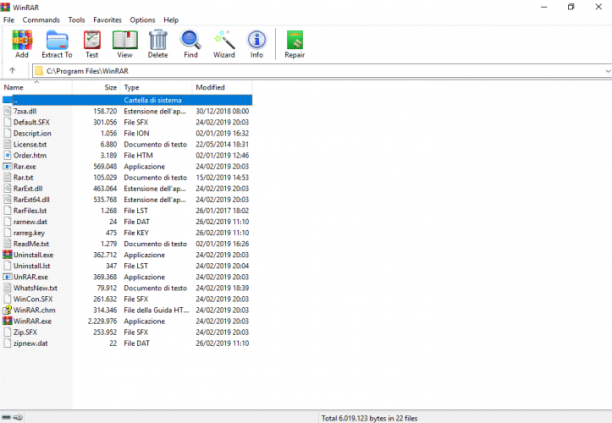
Task: Click 'File ION' type cell
Action: point(136,133)
